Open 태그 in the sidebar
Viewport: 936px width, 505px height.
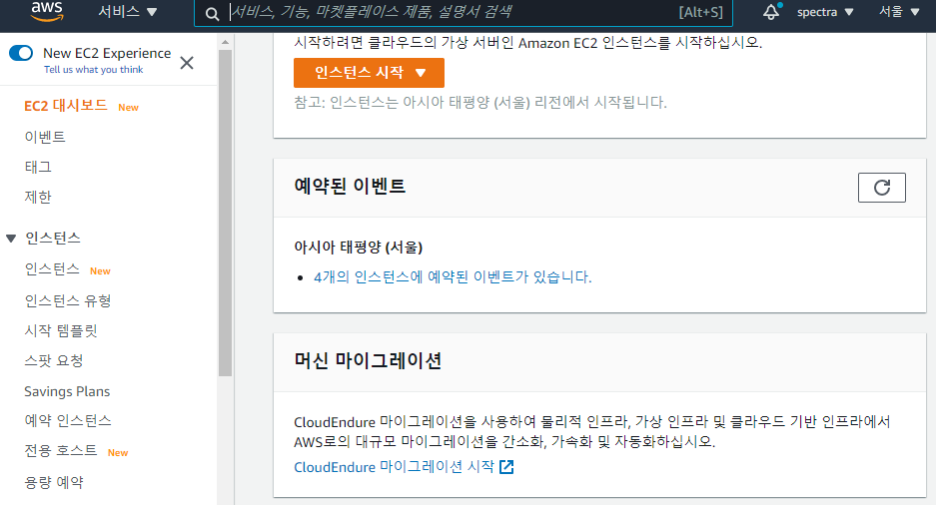(38, 167)
